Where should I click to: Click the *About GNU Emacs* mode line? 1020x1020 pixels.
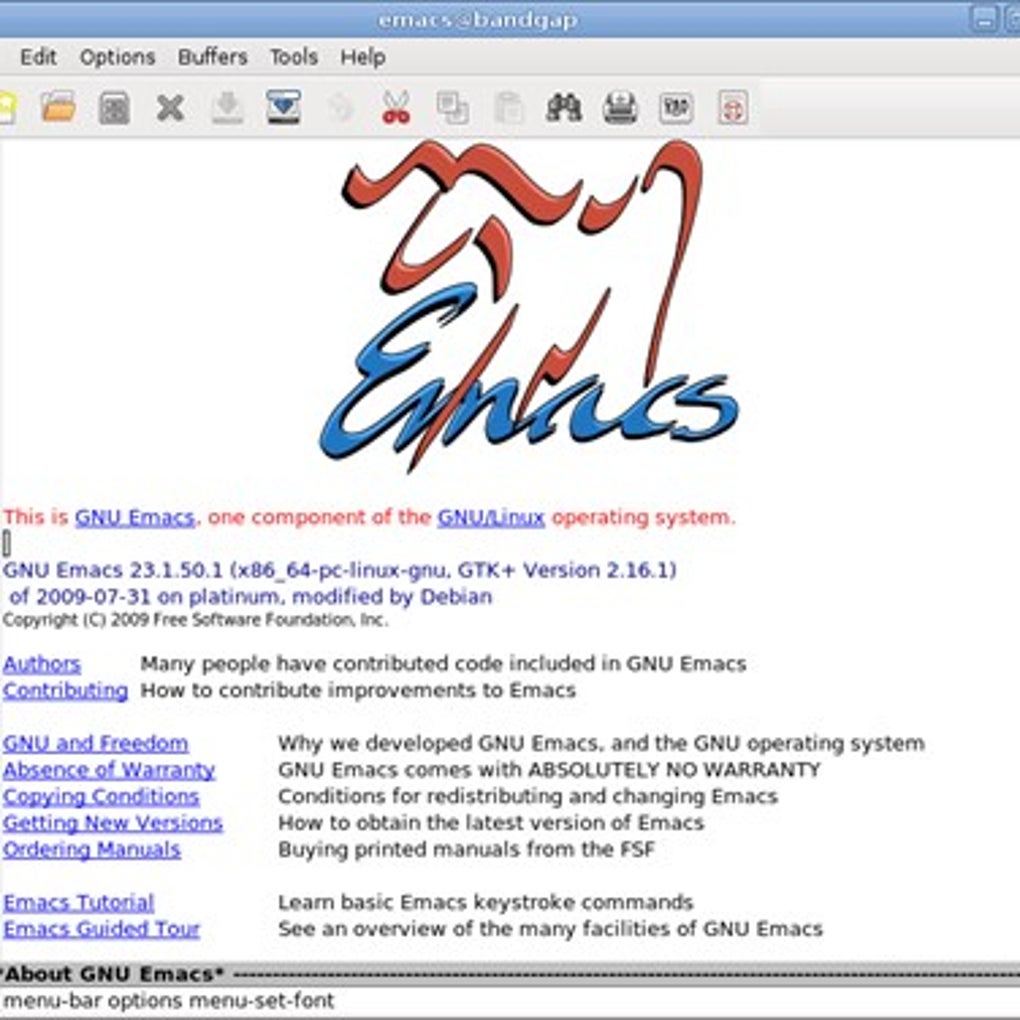pyautogui.click(x=510, y=974)
